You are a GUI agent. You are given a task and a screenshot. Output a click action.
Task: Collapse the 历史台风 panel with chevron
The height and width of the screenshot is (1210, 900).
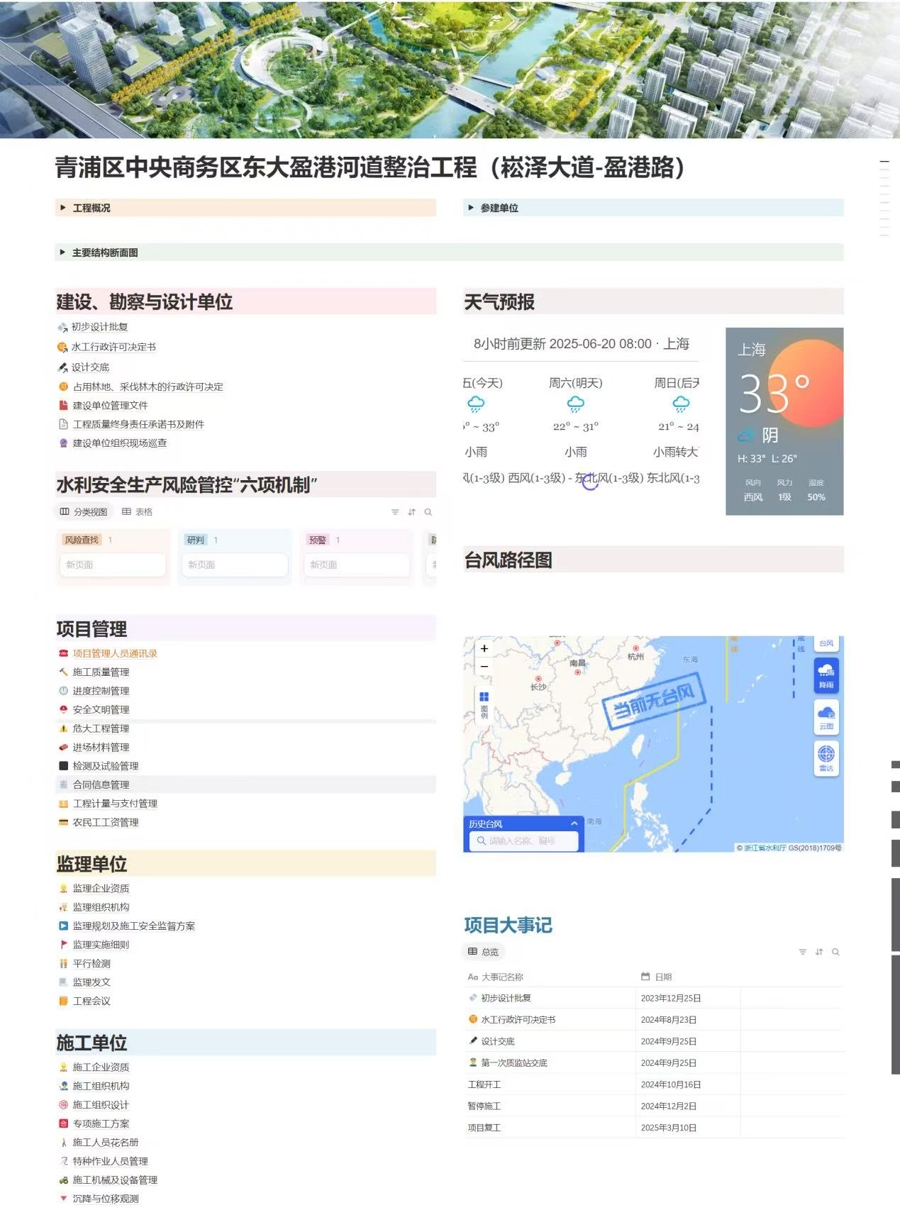click(x=574, y=824)
